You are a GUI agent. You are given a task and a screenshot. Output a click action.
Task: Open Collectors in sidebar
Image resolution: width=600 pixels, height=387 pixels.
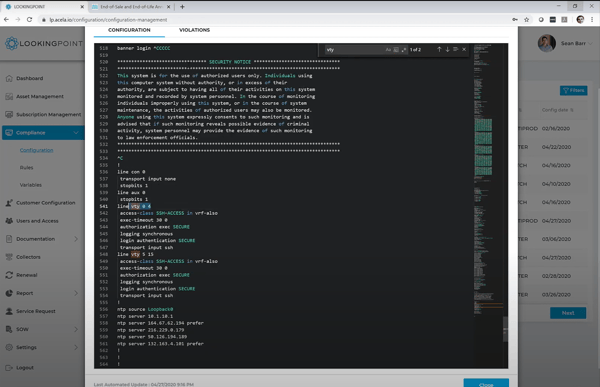pos(28,257)
